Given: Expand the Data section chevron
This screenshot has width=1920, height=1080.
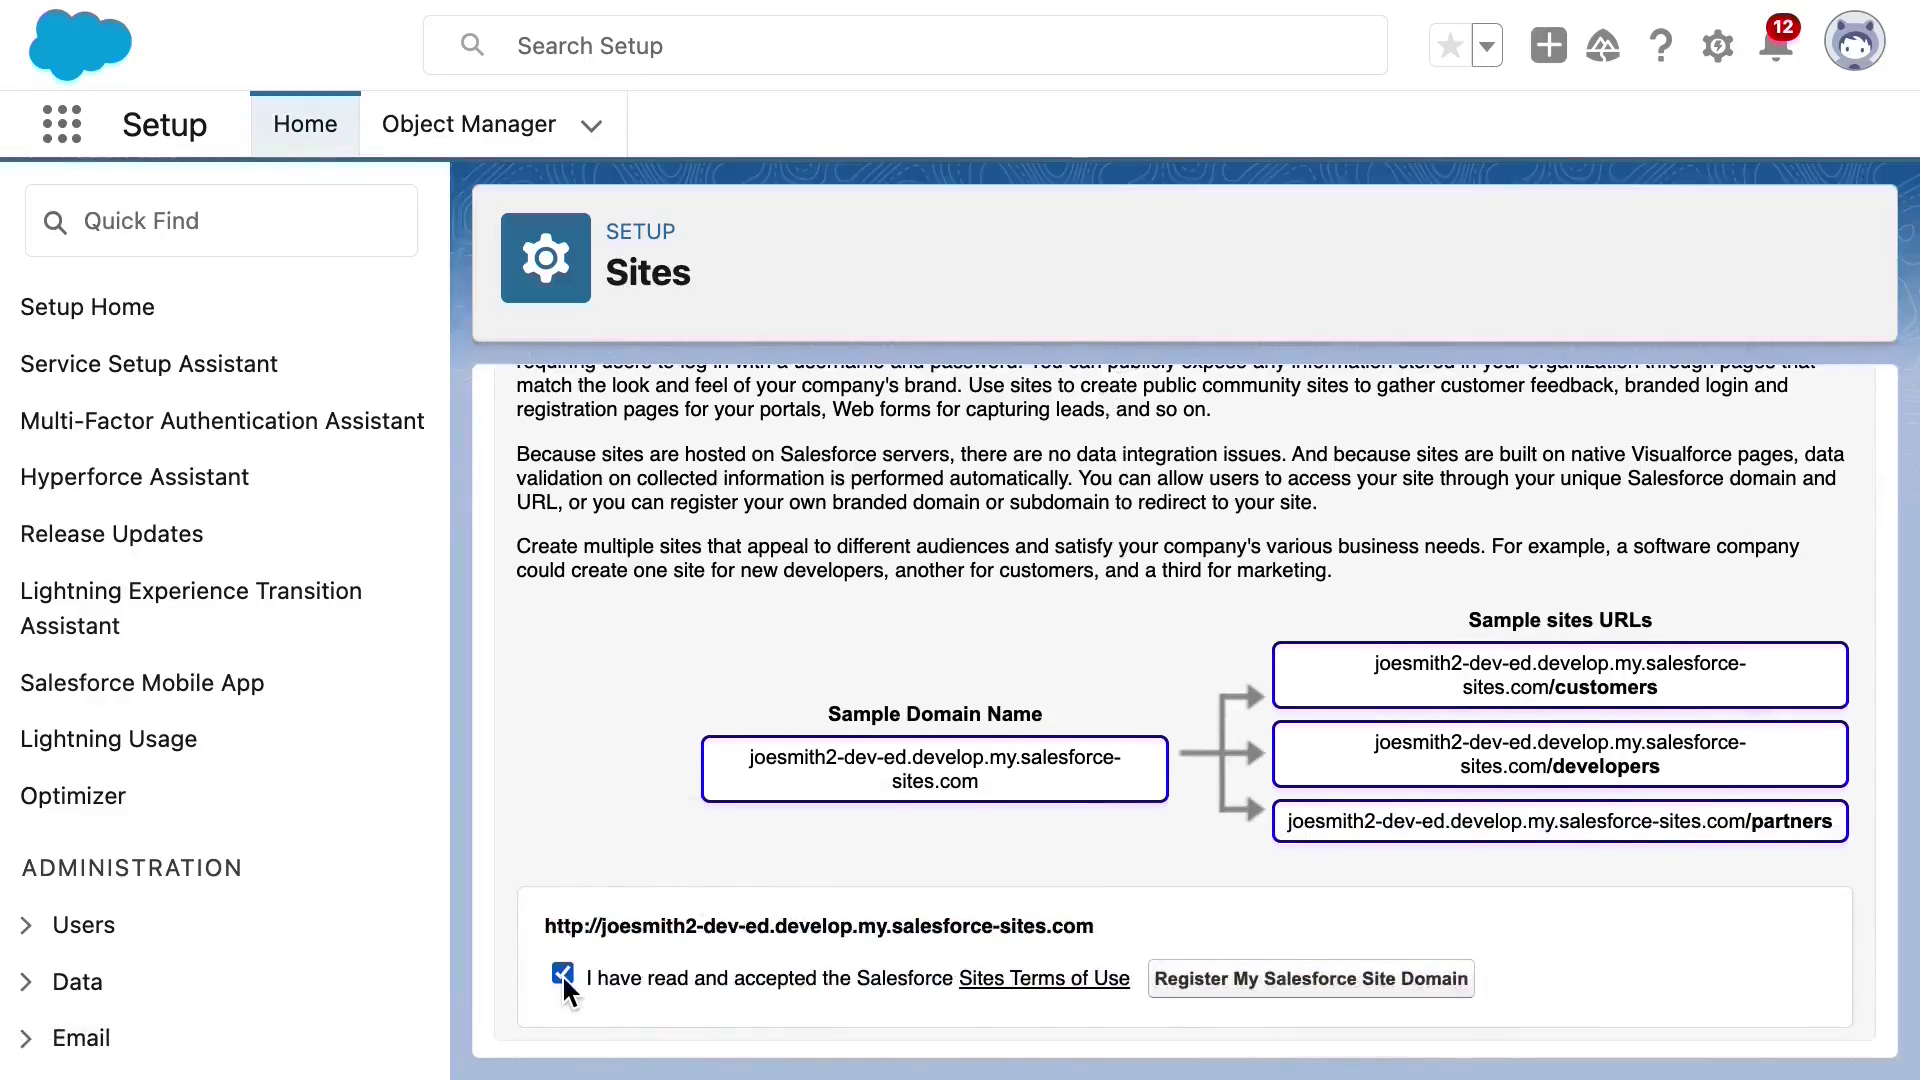Looking at the screenshot, I should [x=26, y=983].
